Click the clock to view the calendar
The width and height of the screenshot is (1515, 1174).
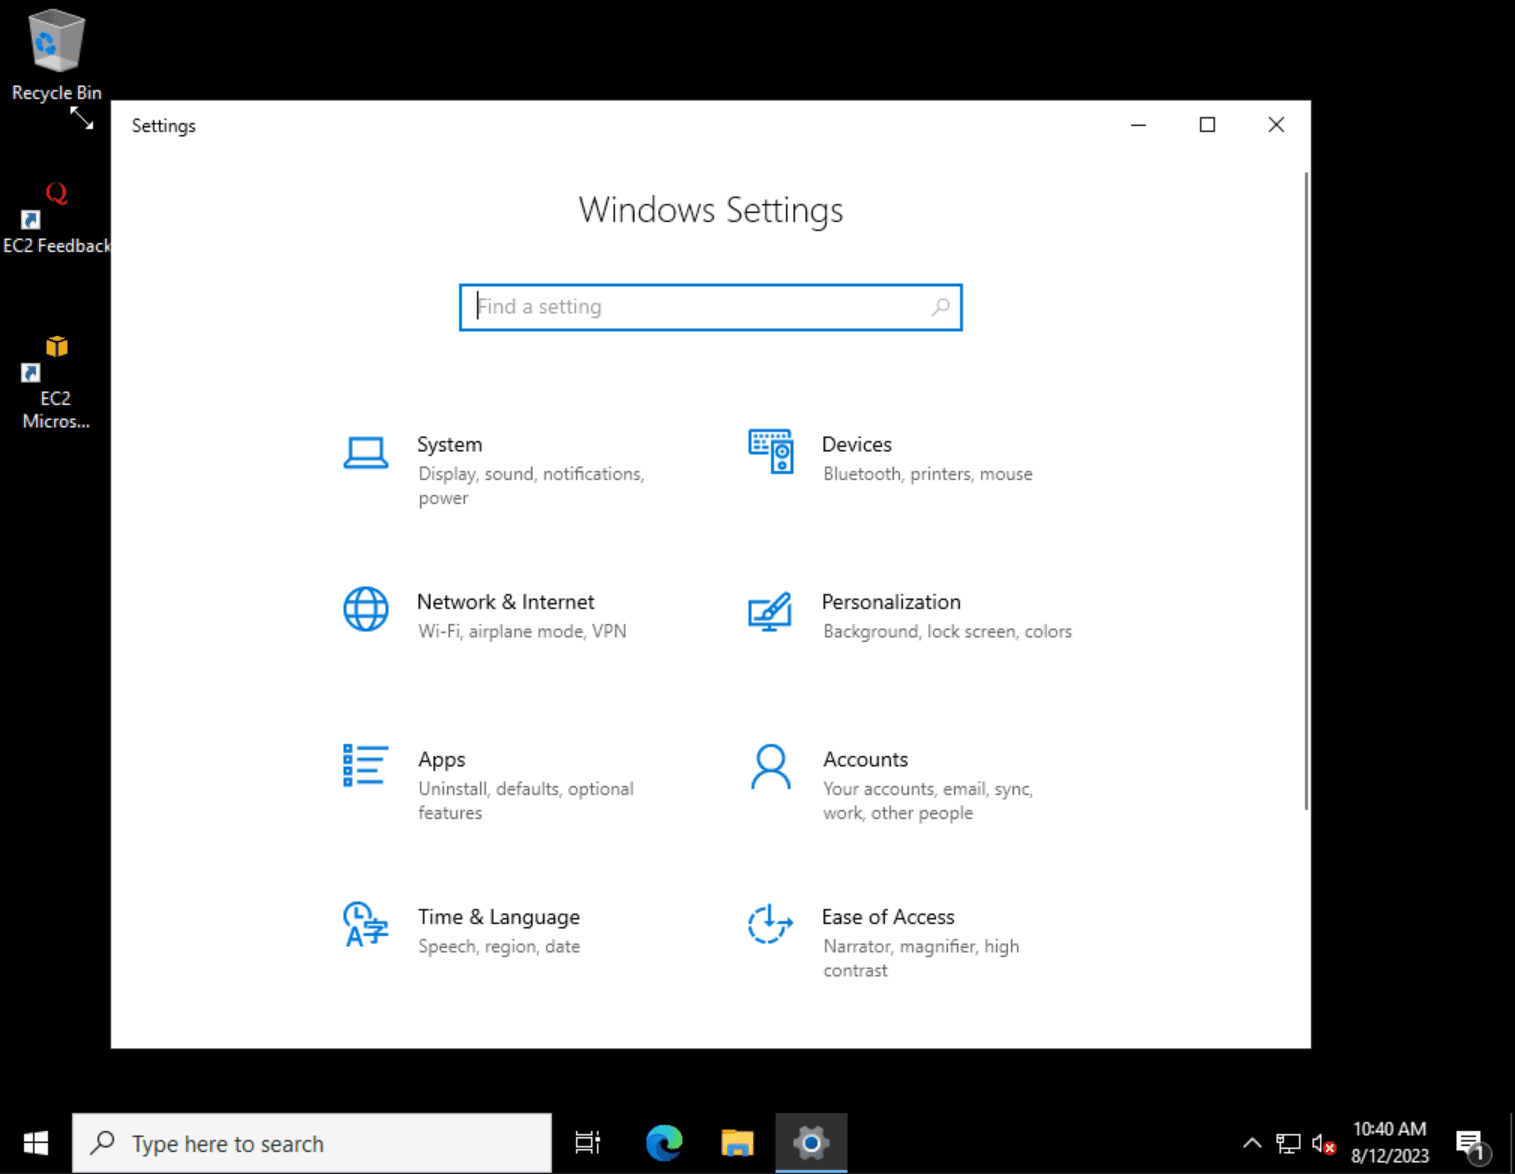[x=1390, y=1140]
